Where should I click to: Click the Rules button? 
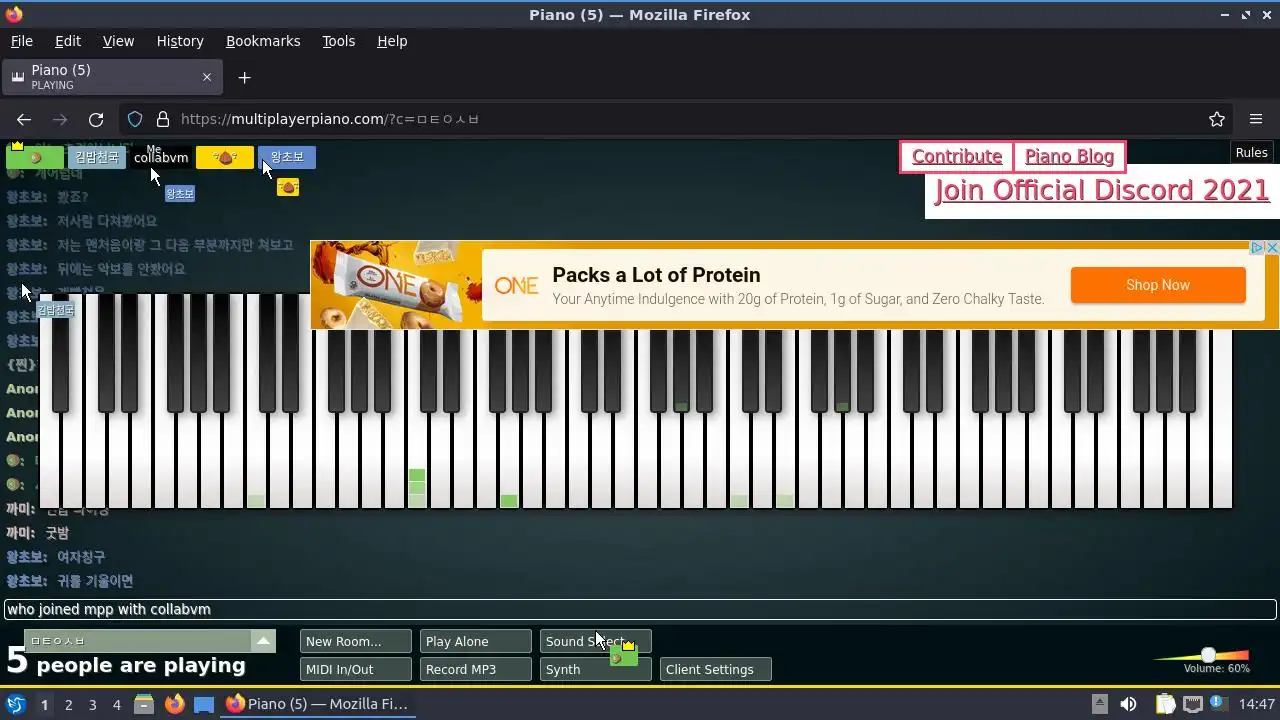1252,153
